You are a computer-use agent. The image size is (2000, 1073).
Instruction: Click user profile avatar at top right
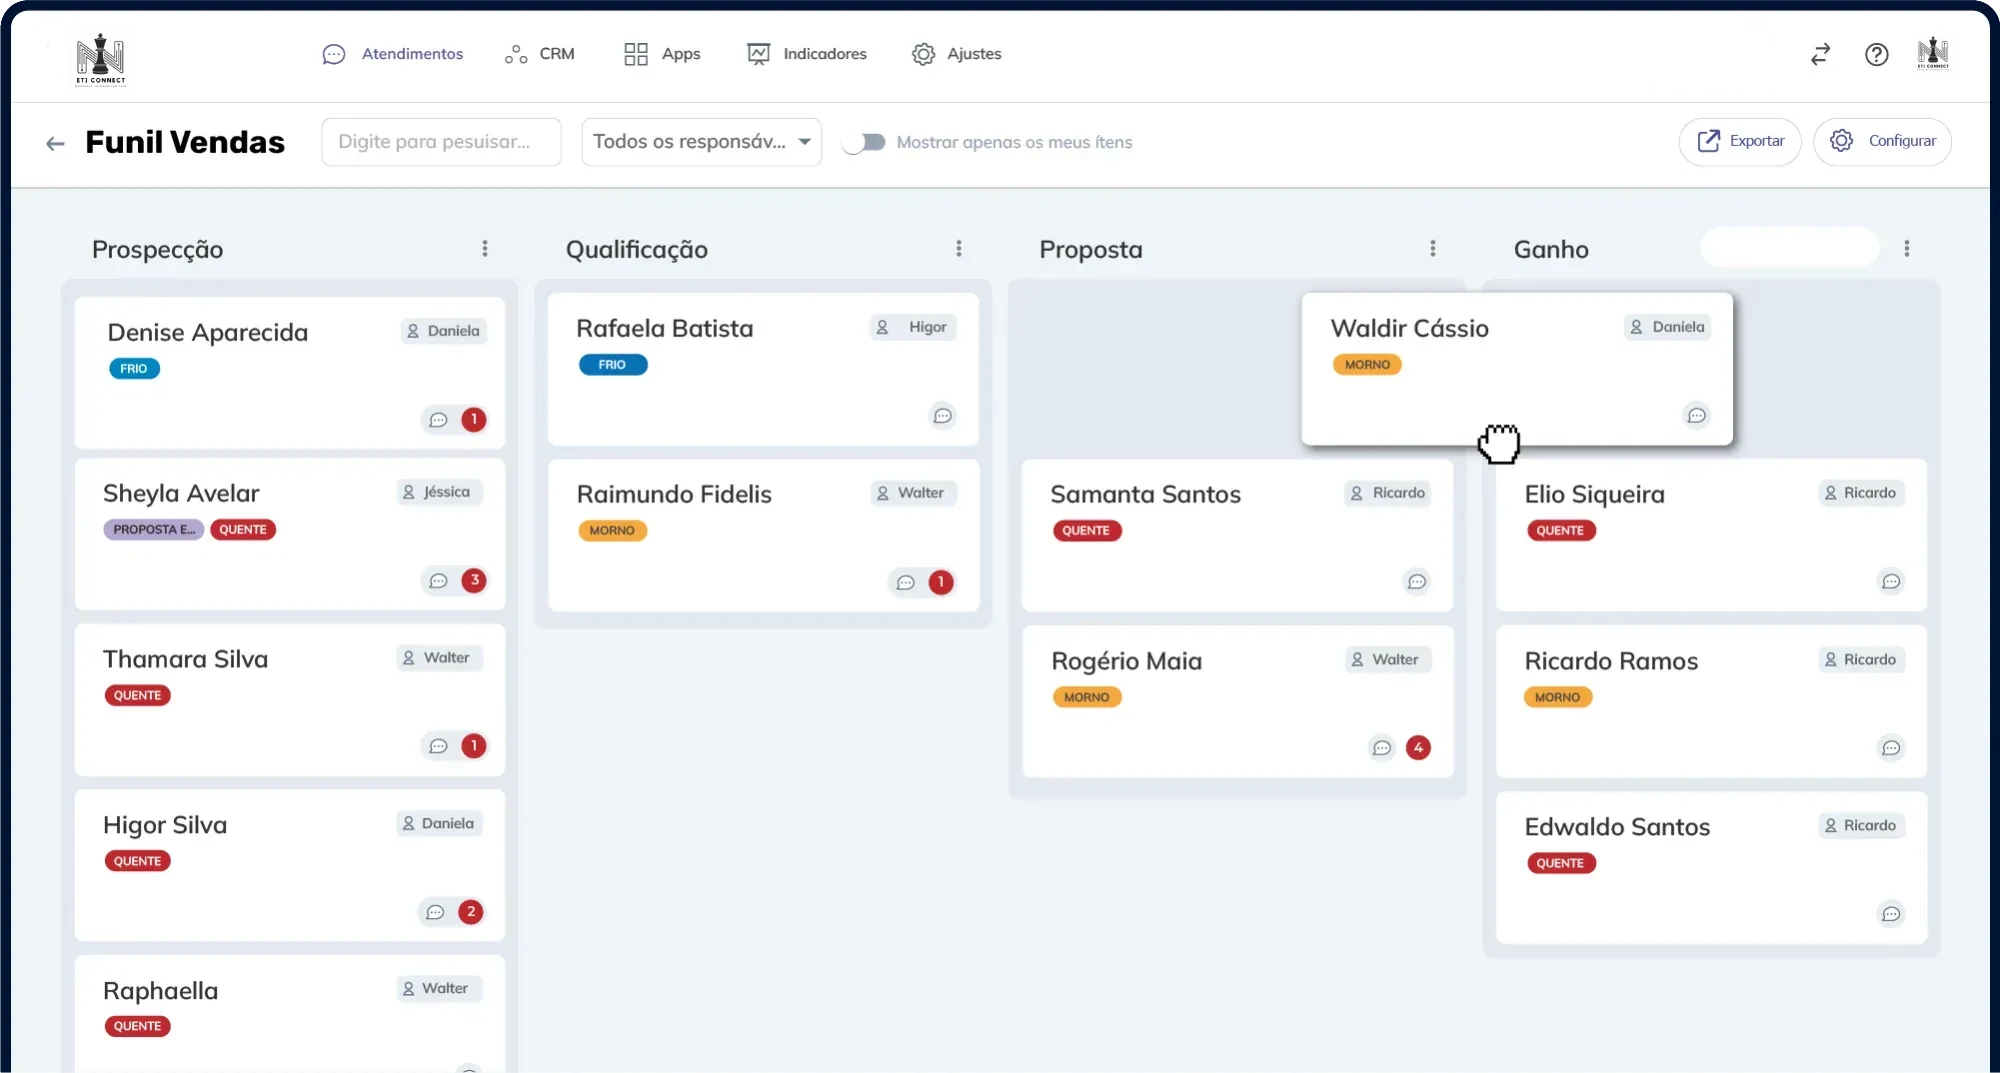[x=1933, y=54]
